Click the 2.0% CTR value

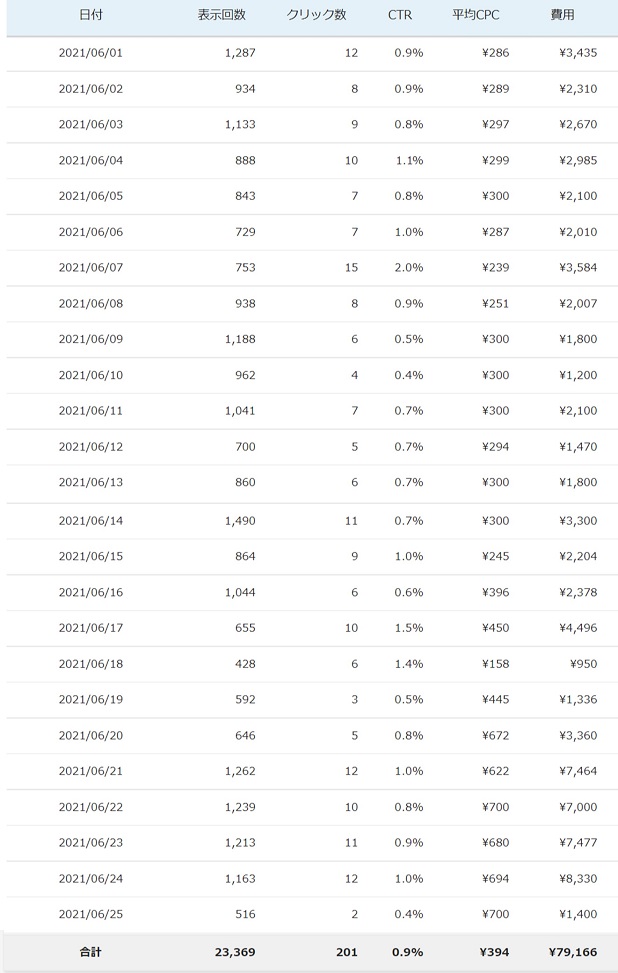[408, 268]
